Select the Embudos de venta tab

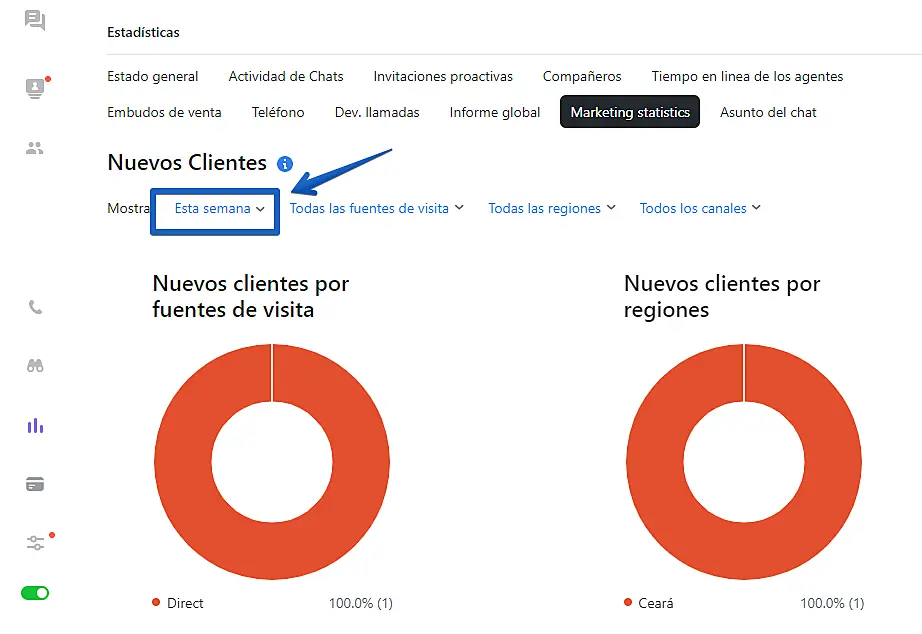(164, 112)
